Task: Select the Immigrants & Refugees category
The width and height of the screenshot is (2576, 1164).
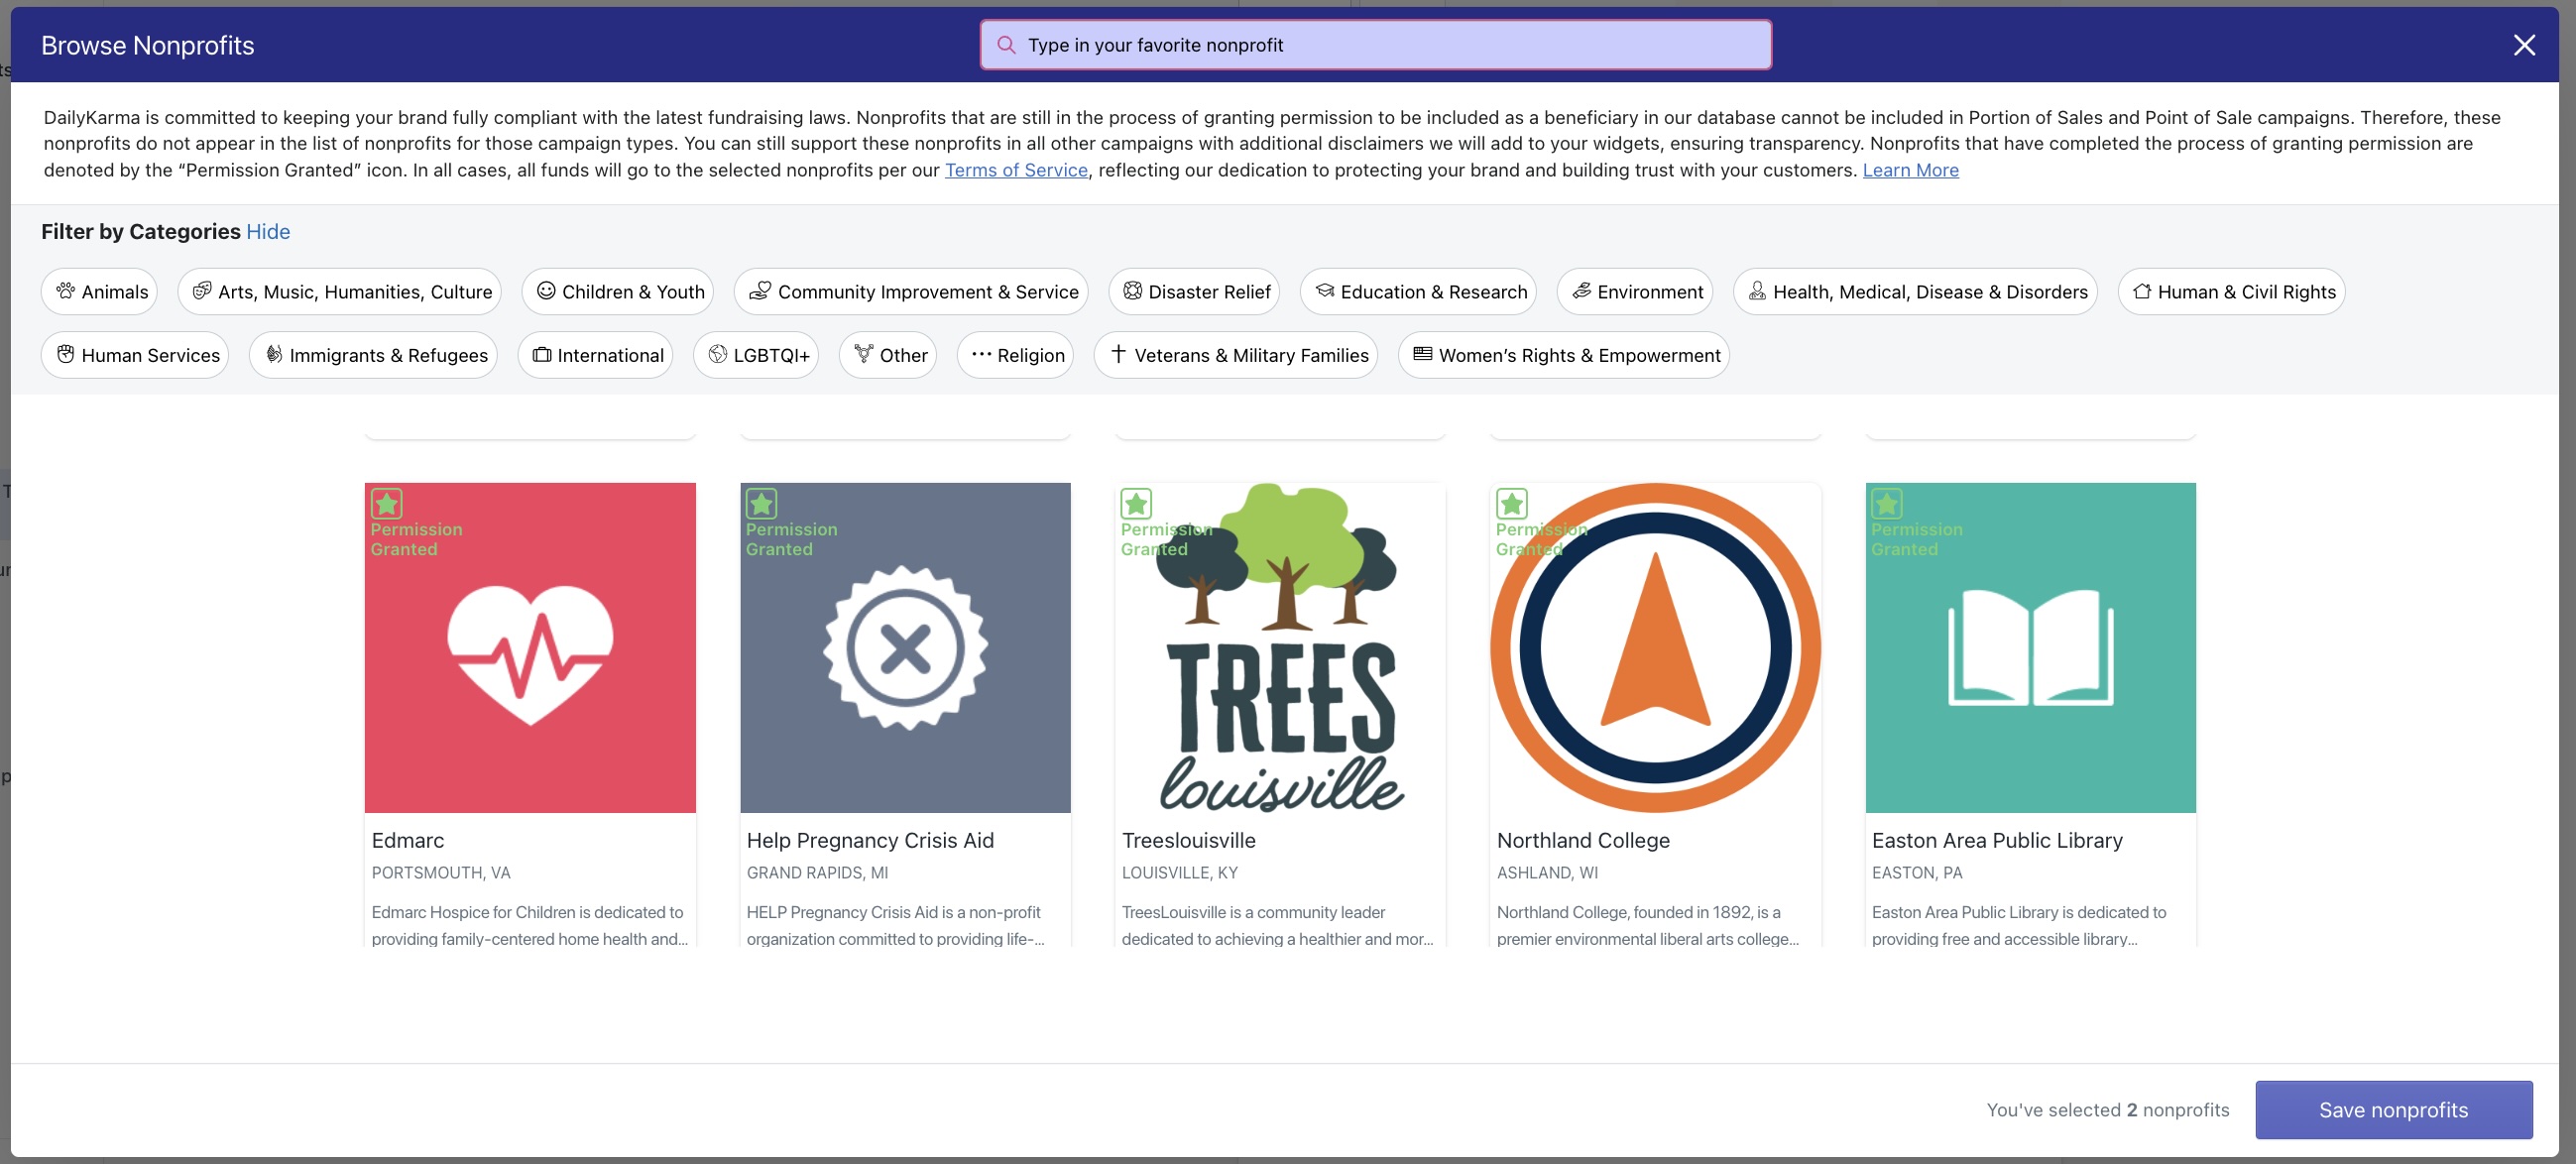Action: pos(373,355)
